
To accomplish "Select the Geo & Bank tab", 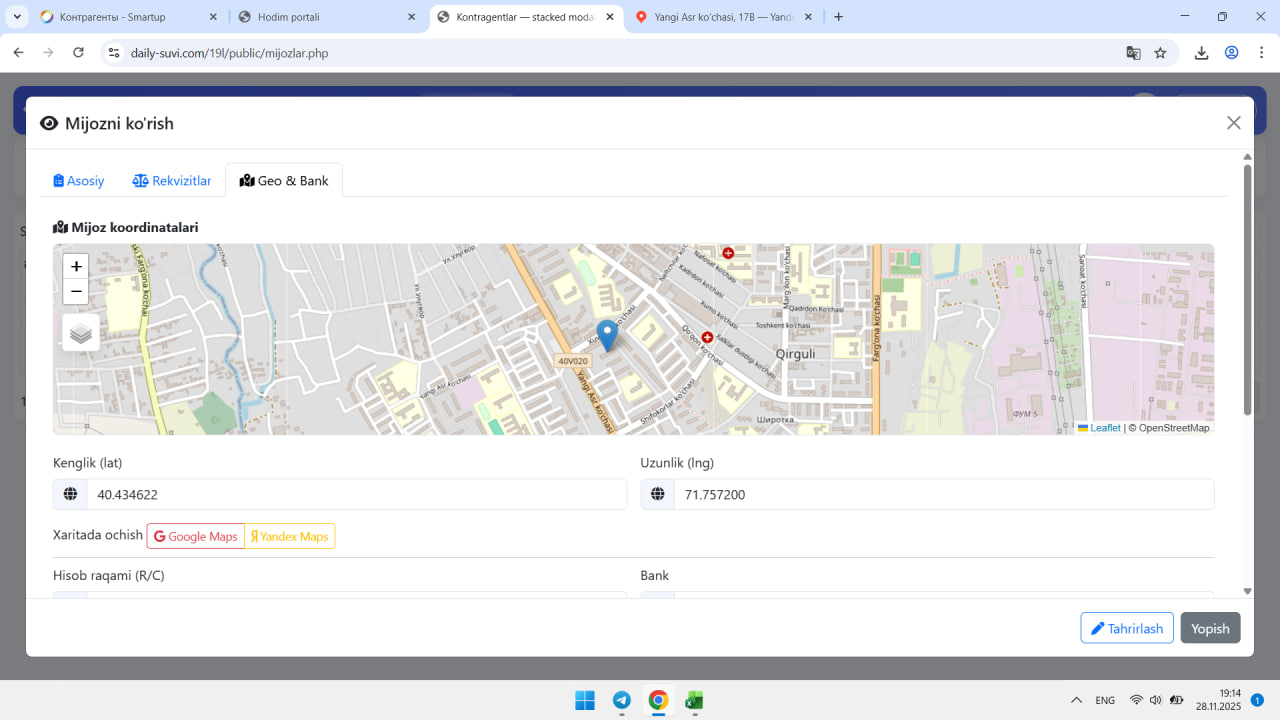I will point(284,181).
